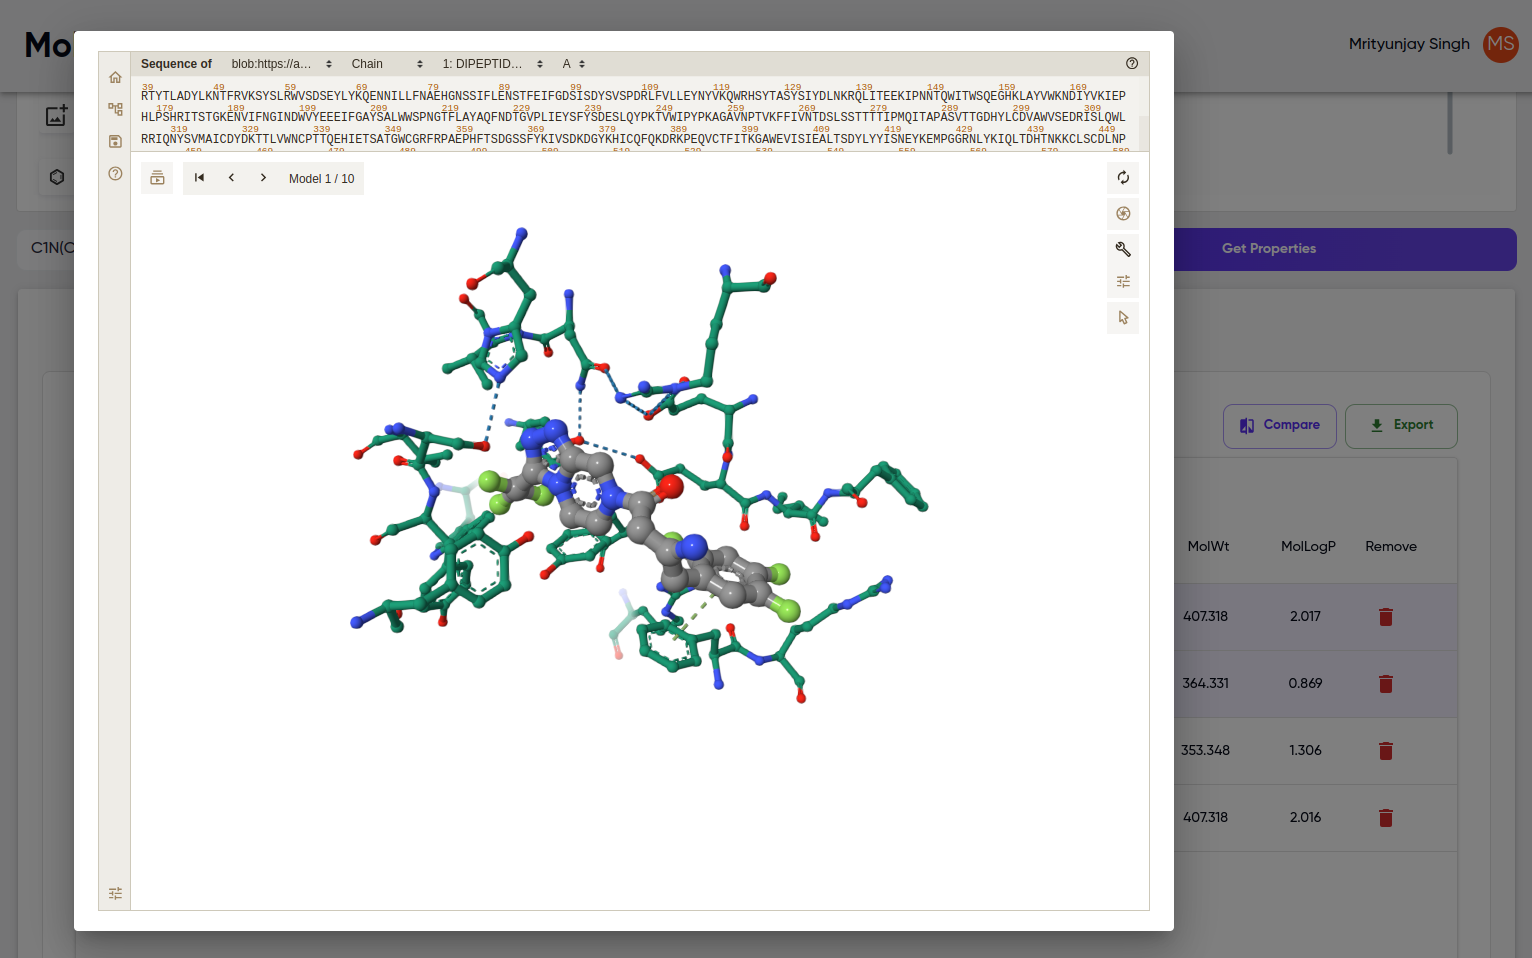Click the hexagon molecule icon behind the modal
Screen dimensions: 1532x958
pyautogui.click(x=57, y=177)
